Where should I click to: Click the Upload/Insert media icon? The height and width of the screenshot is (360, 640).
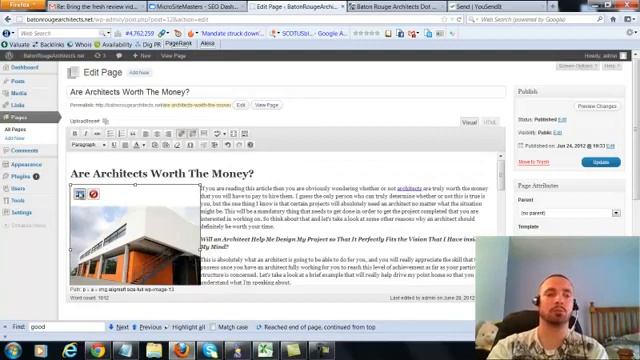tap(106, 121)
